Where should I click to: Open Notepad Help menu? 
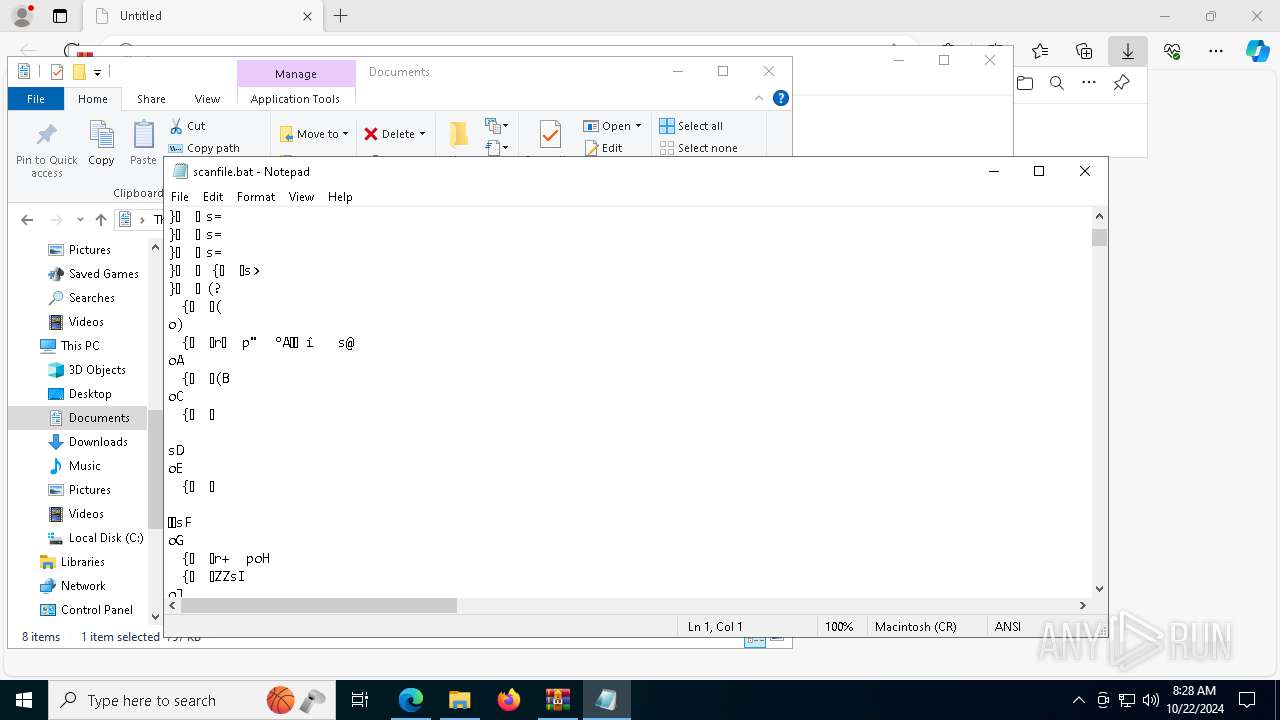[340, 197]
